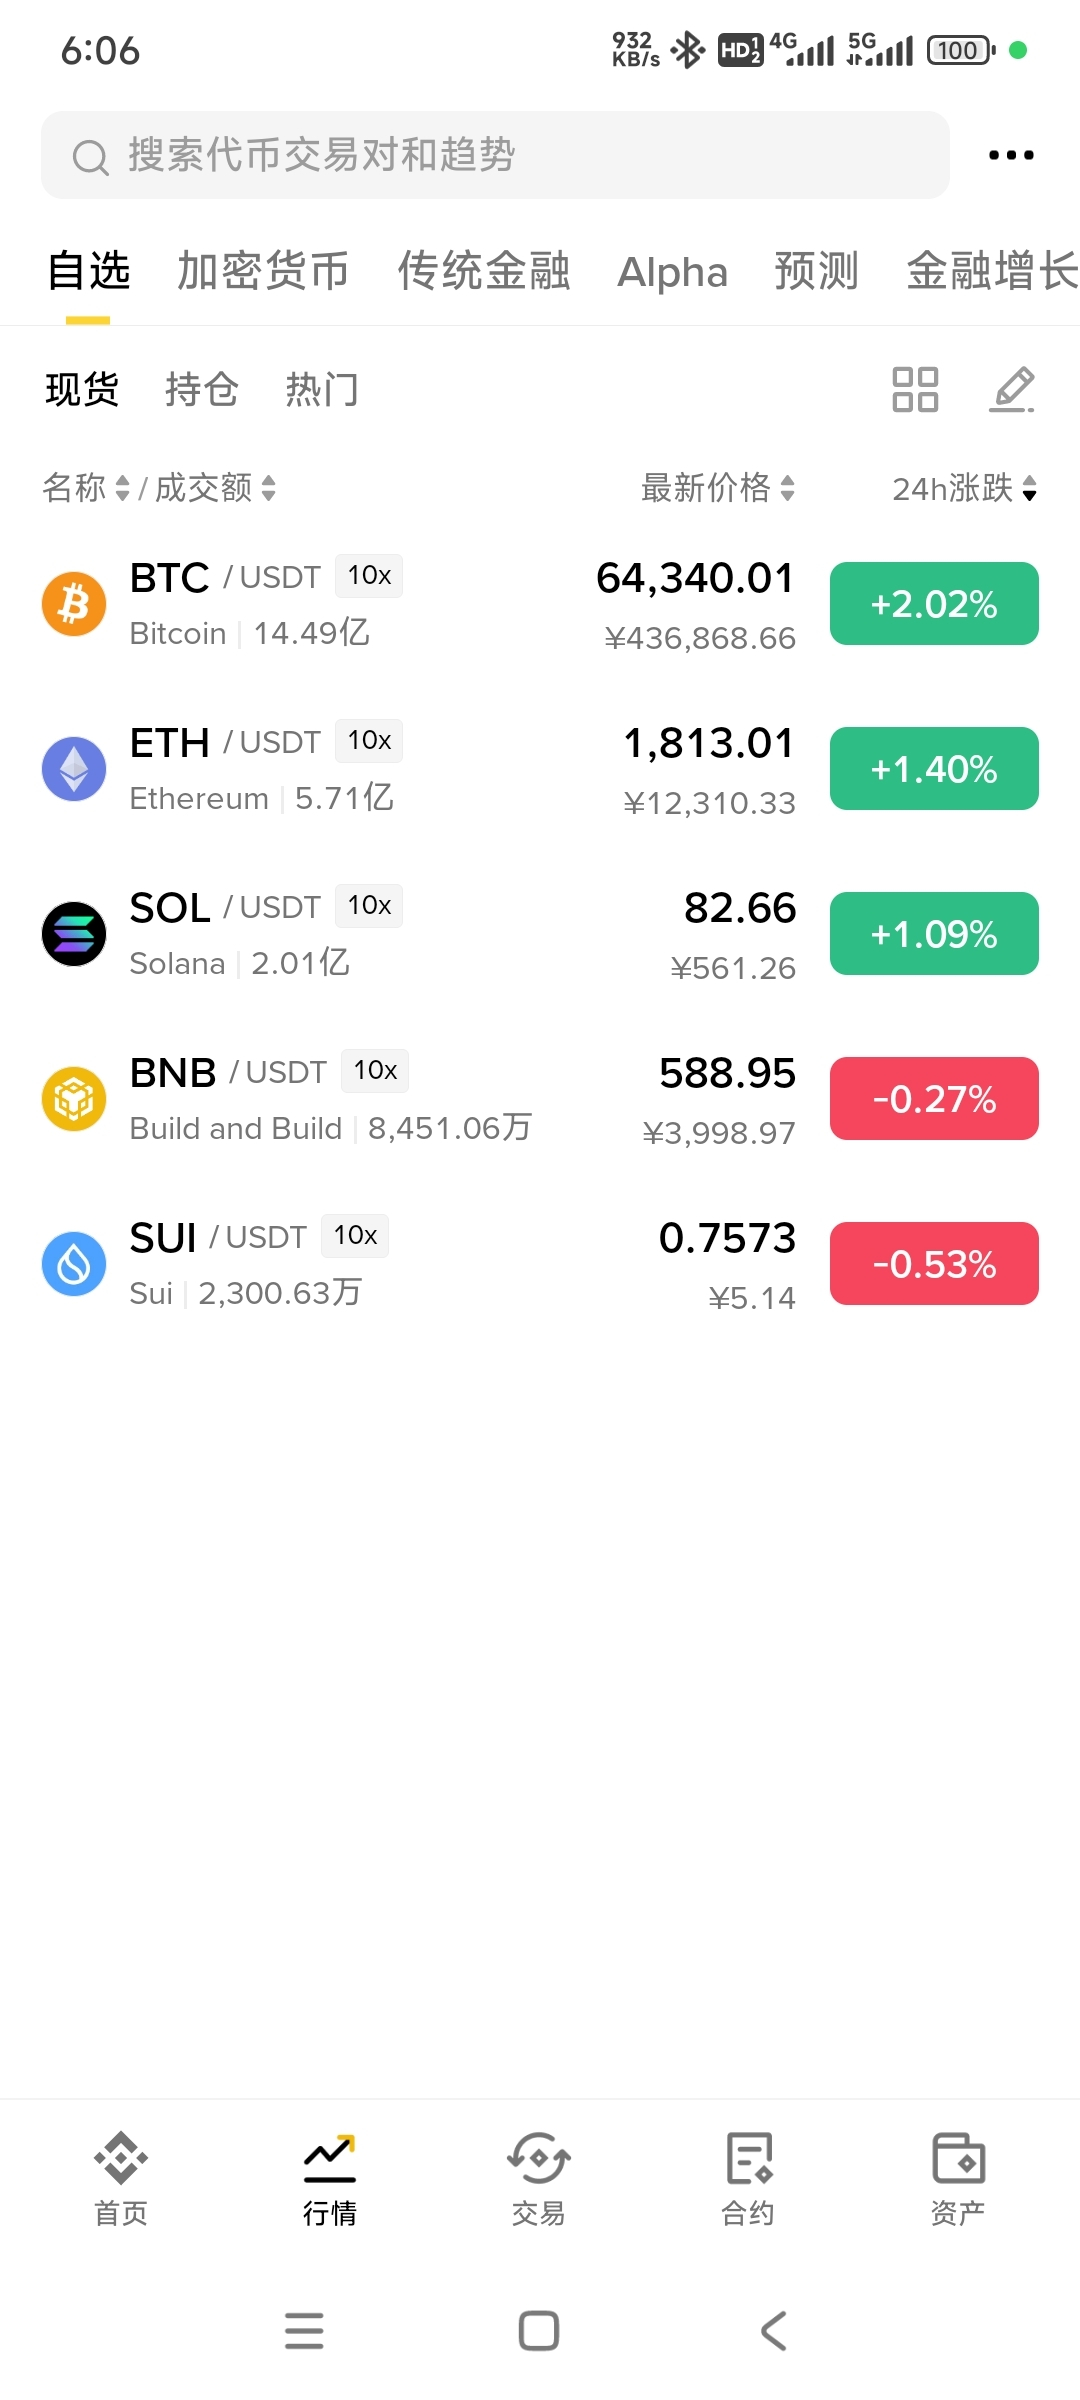The height and width of the screenshot is (2400, 1080).
Task: Tap the BNB -0.27% change button
Action: [934, 1099]
